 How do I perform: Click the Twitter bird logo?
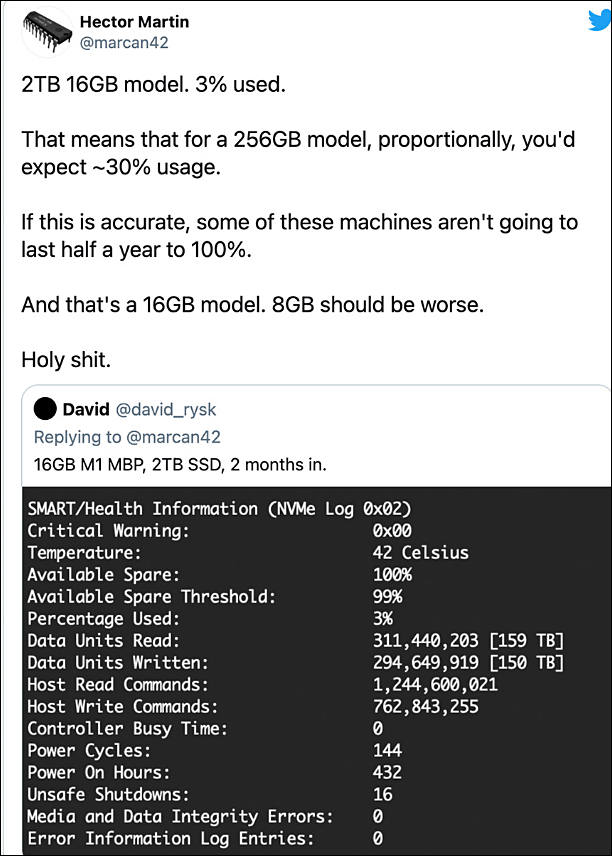pyautogui.click(x=599, y=21)
